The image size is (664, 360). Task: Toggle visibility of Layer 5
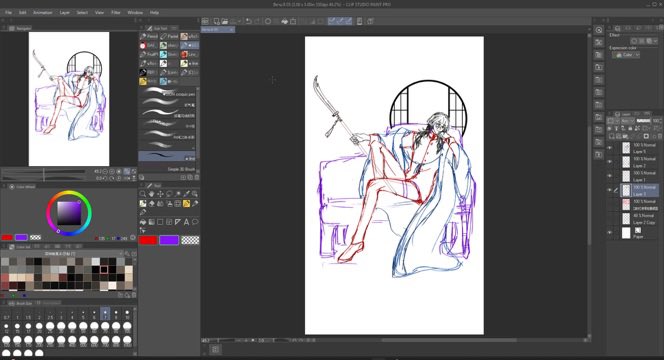pyautogui.click(x=610, y=148)
